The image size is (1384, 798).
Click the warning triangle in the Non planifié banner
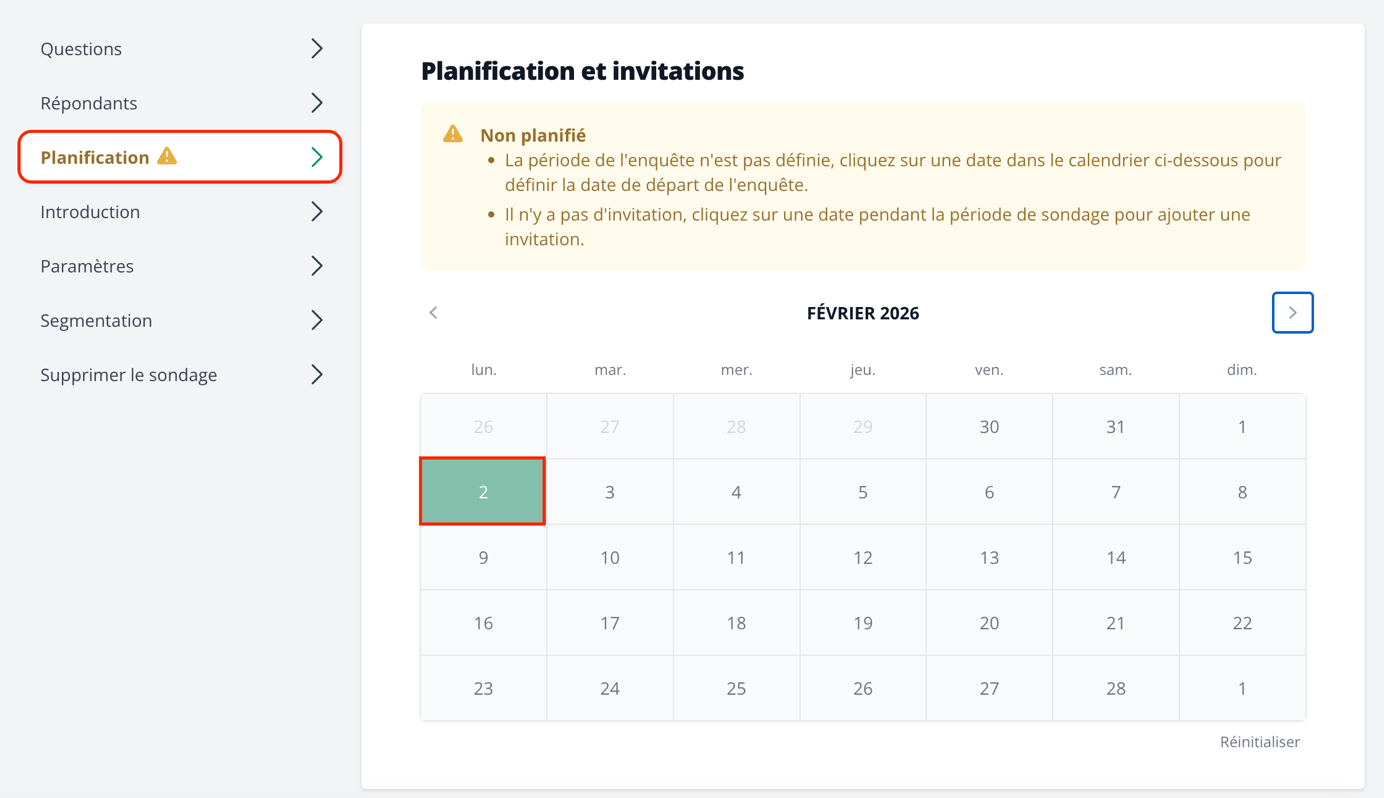[452, 132]
